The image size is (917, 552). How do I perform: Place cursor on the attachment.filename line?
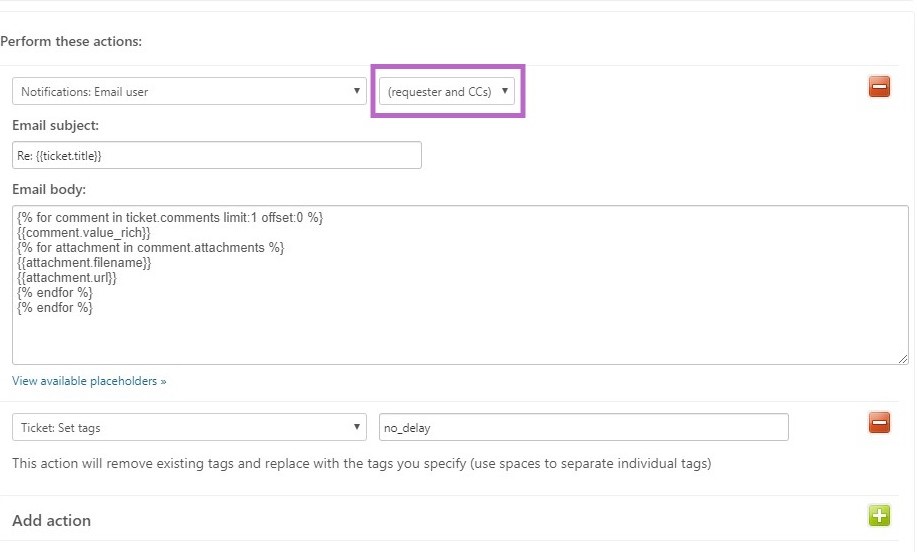pyautogui.click(x=84, y=262)
